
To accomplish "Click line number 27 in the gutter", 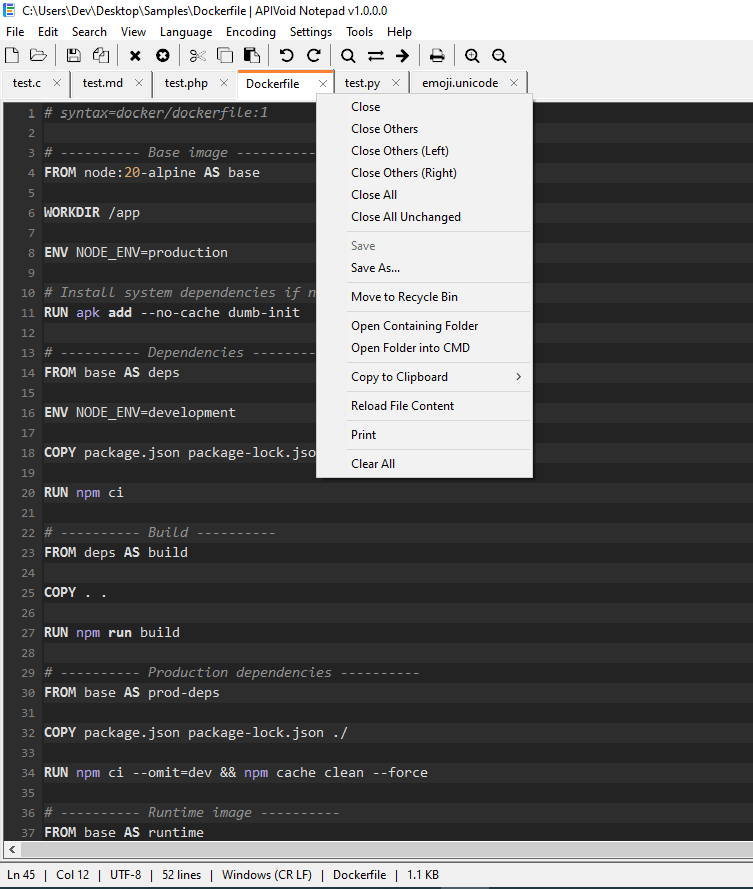I will click(x=28, y=633).
